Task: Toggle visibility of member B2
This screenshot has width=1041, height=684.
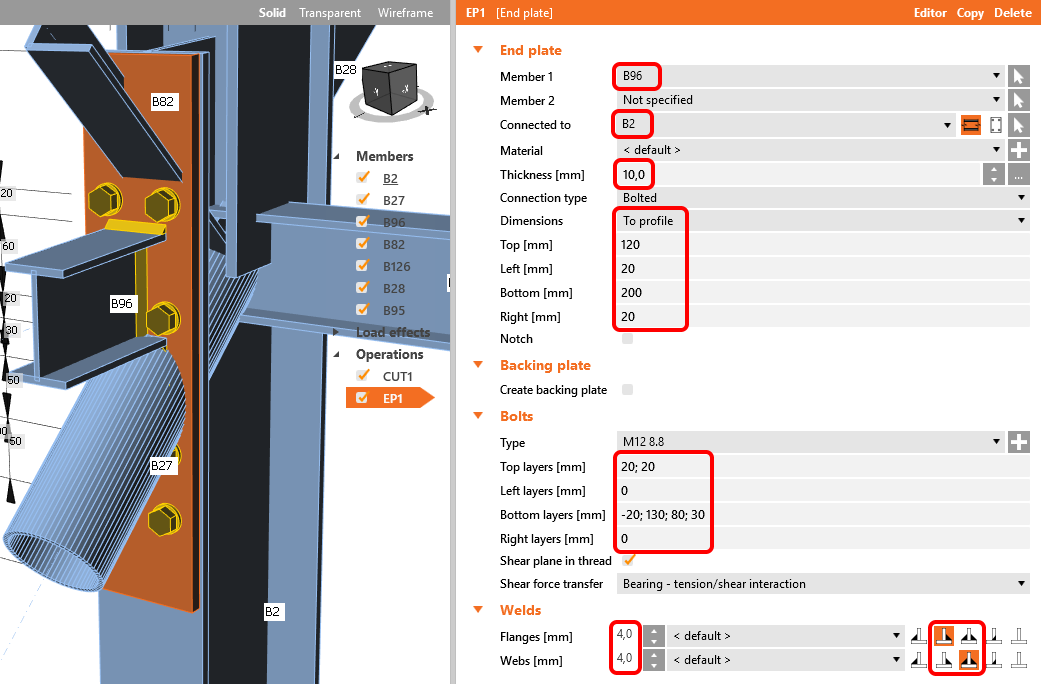Action: (x=362, y=177)
